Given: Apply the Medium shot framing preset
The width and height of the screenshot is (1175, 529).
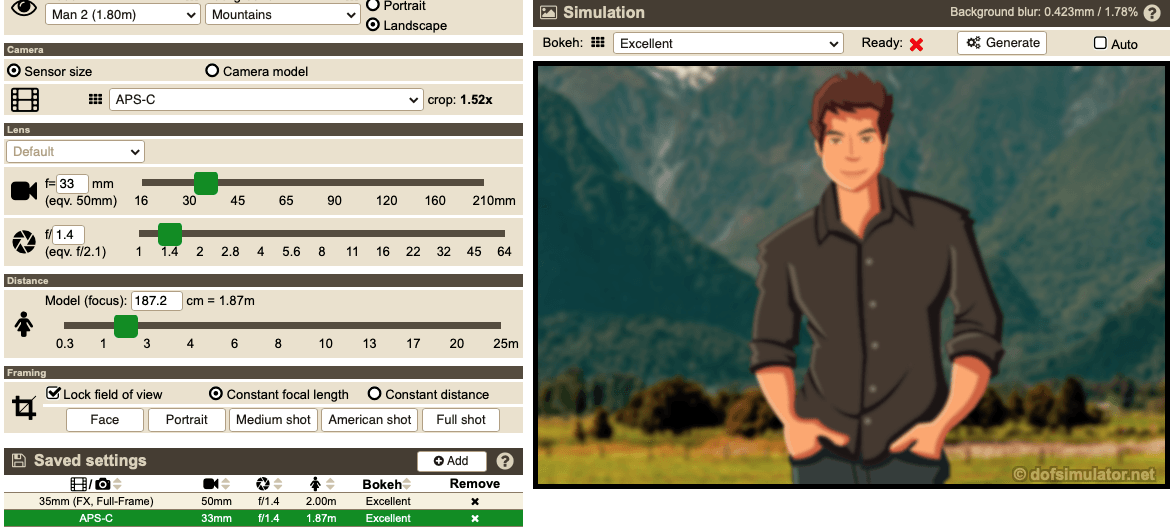Looking at the screenshot, I should pyautogui.click(x=274, y=420).
